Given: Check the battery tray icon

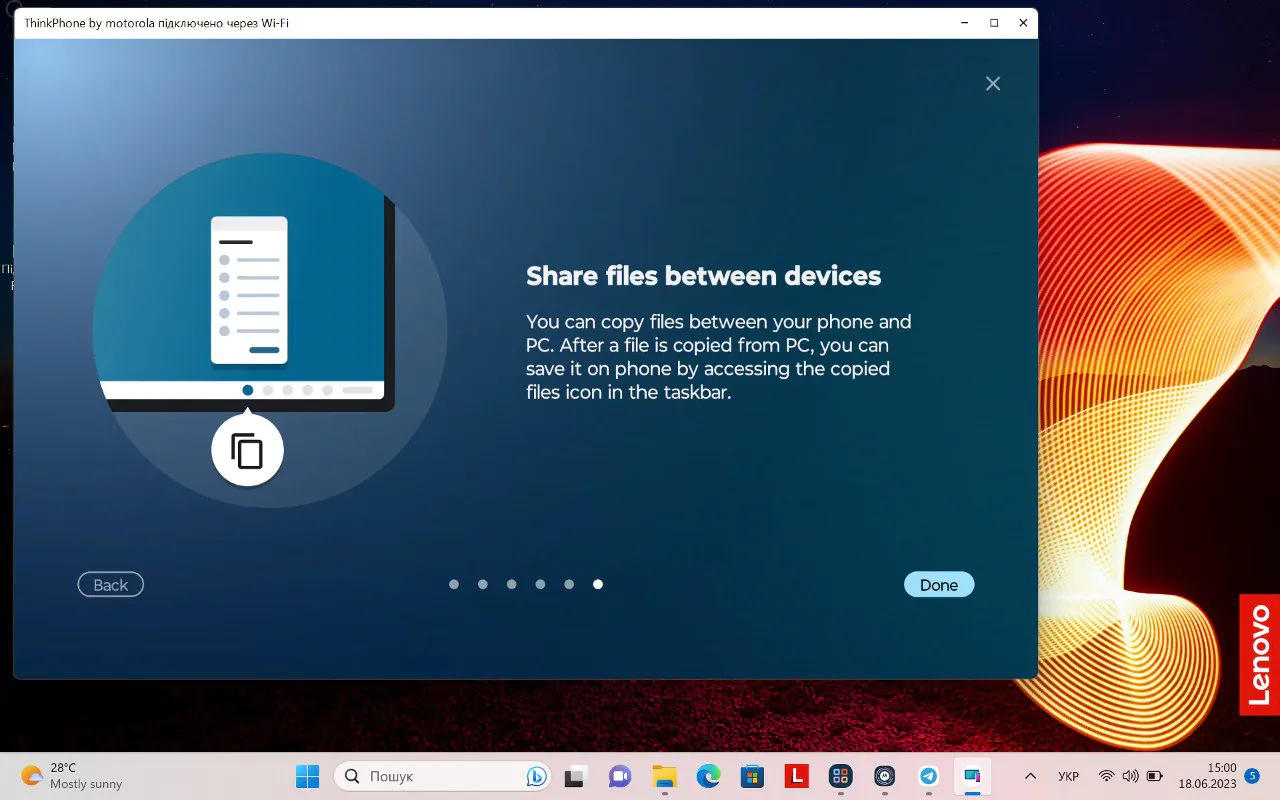Looking at the screenshot, I should click(1155, 776).
